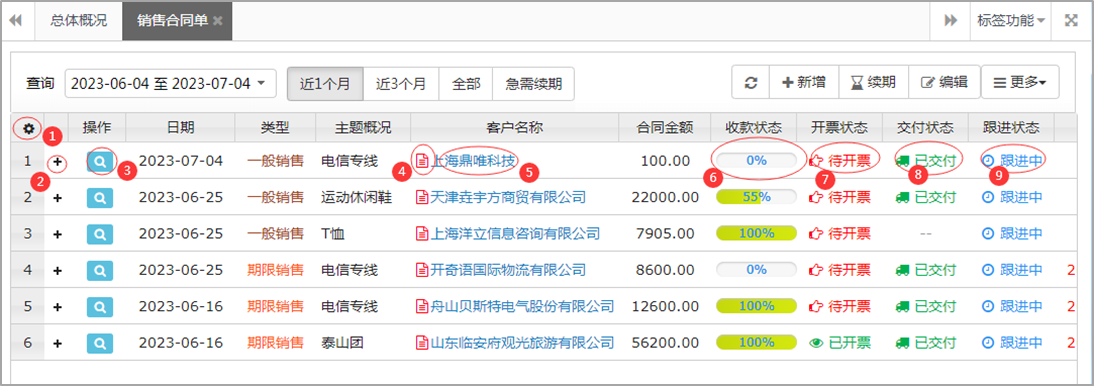Click the 新增 button

(x=804, y=82)
